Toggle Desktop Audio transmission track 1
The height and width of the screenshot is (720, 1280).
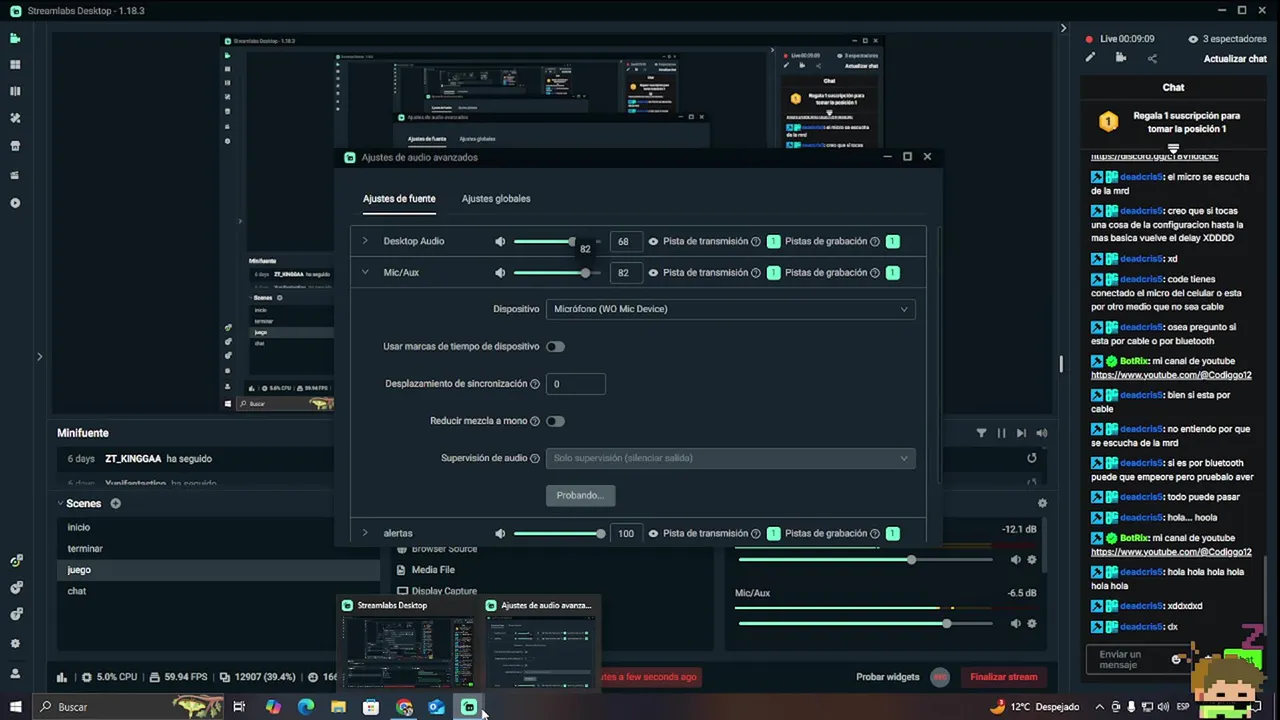(773, 241)
